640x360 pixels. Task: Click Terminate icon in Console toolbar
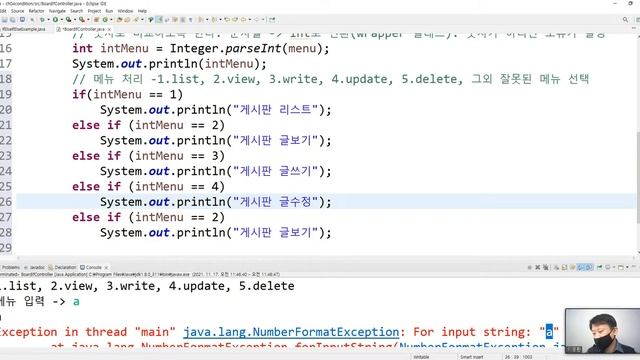click(x=530, y=267)
